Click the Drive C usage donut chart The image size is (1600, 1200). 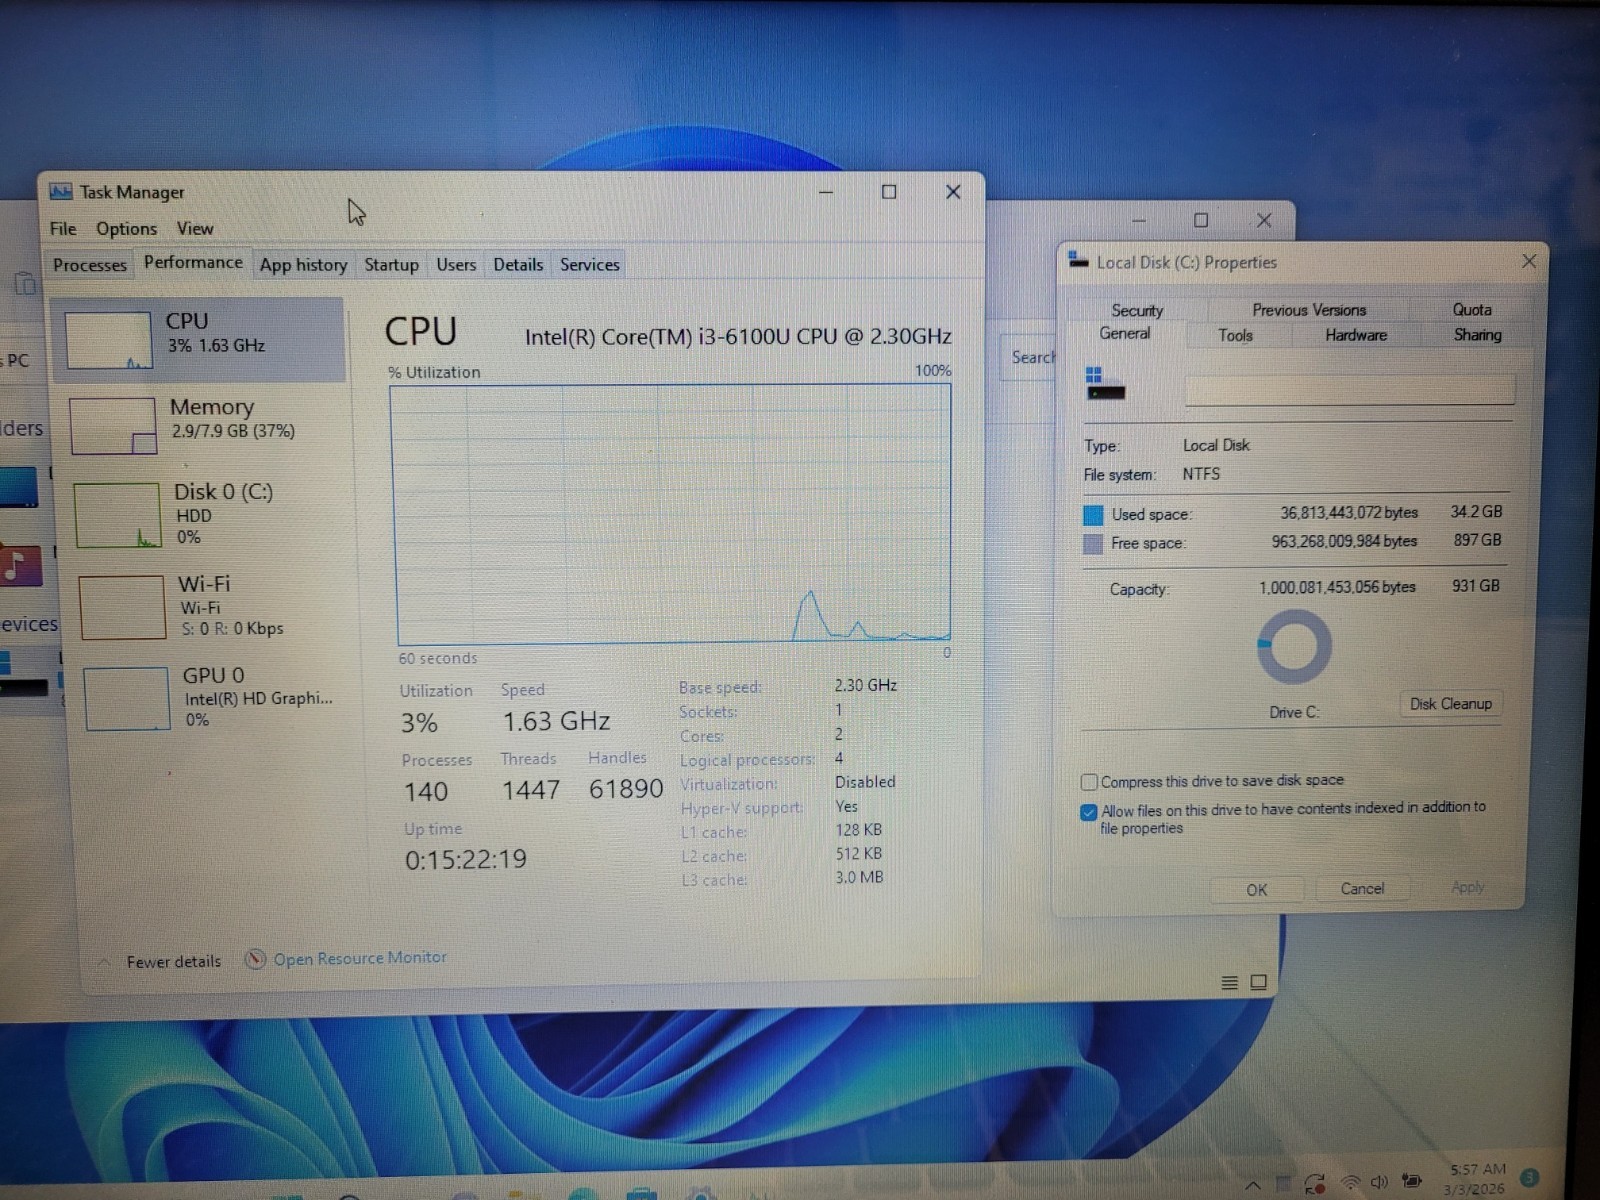coord(1293,647)
